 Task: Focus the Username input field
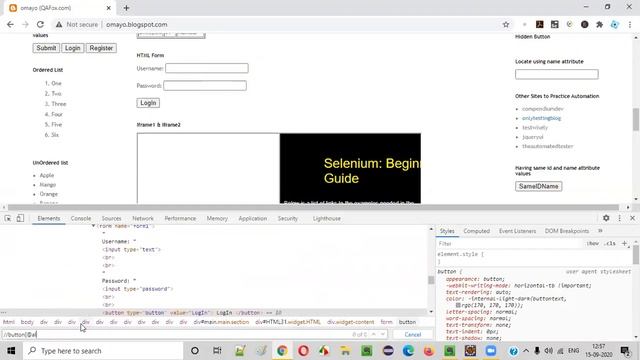click(207, 68)
